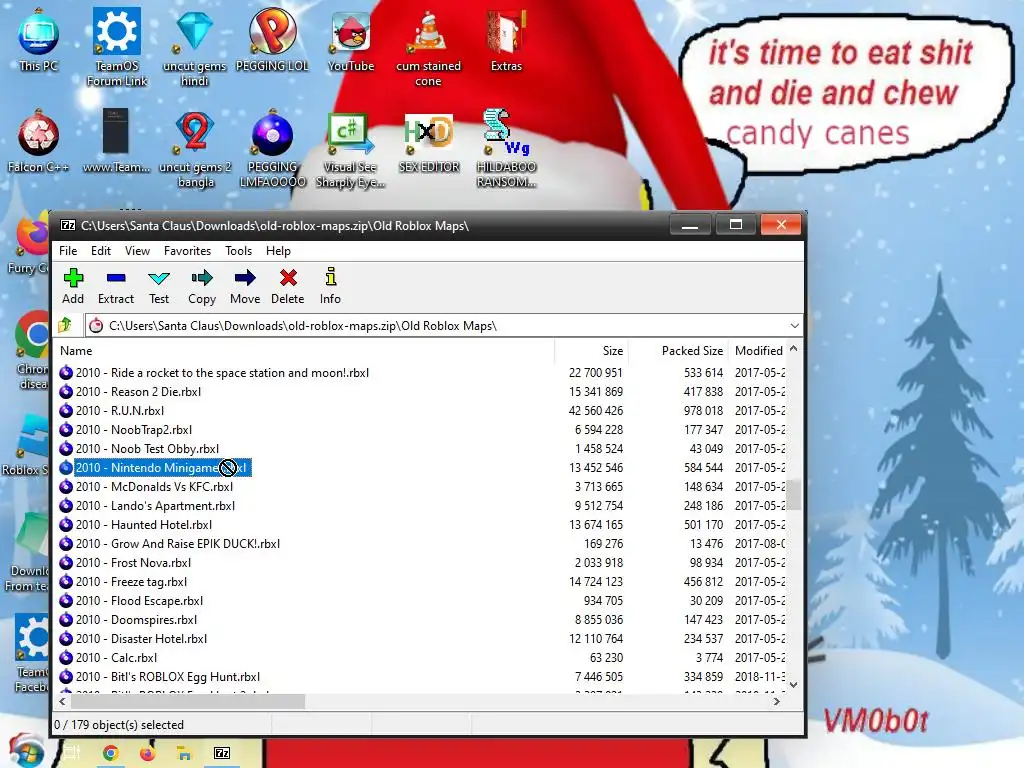This screenshot has width=1024, height=768.
Task: Select 2010 - Lando's Apartment.rbxl
Action: point(147,505)
